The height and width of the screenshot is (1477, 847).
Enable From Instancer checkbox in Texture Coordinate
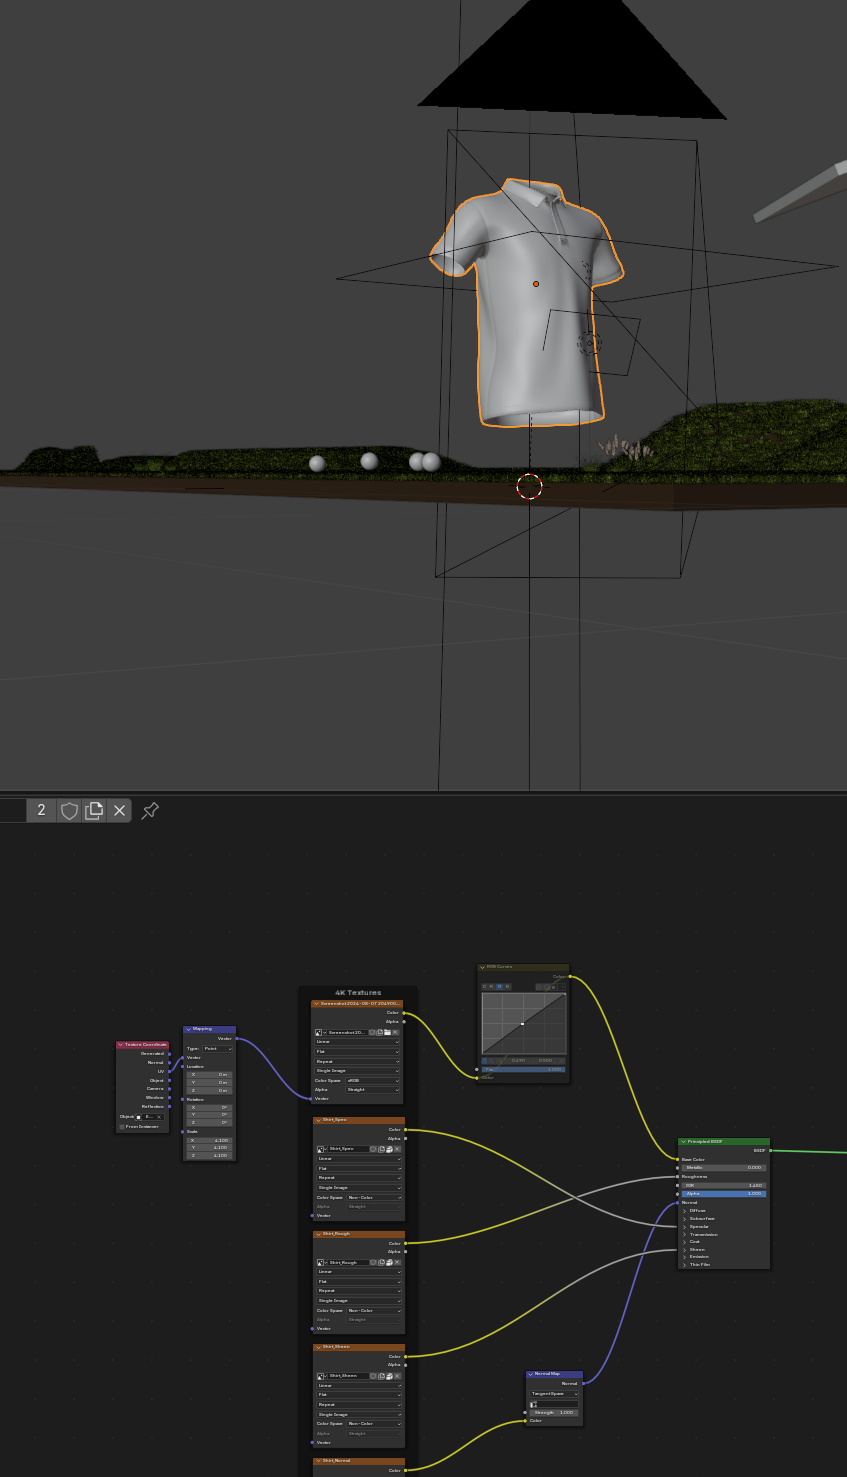122,1126
